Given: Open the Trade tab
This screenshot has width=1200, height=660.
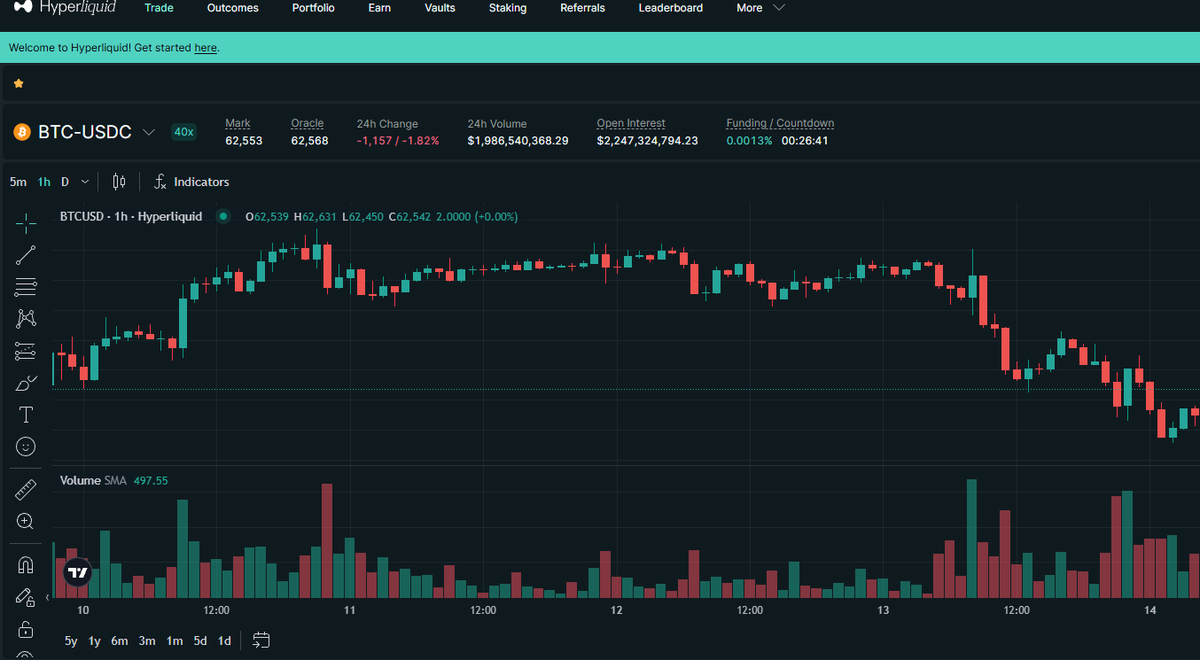Looking at the screenshot, I should [x=158, y=8].
